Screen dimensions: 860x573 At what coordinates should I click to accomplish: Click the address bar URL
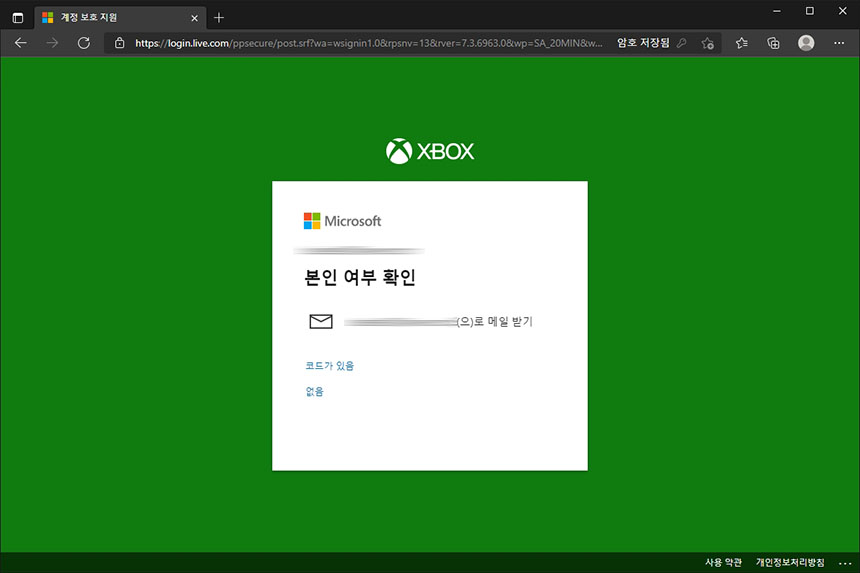369,43
